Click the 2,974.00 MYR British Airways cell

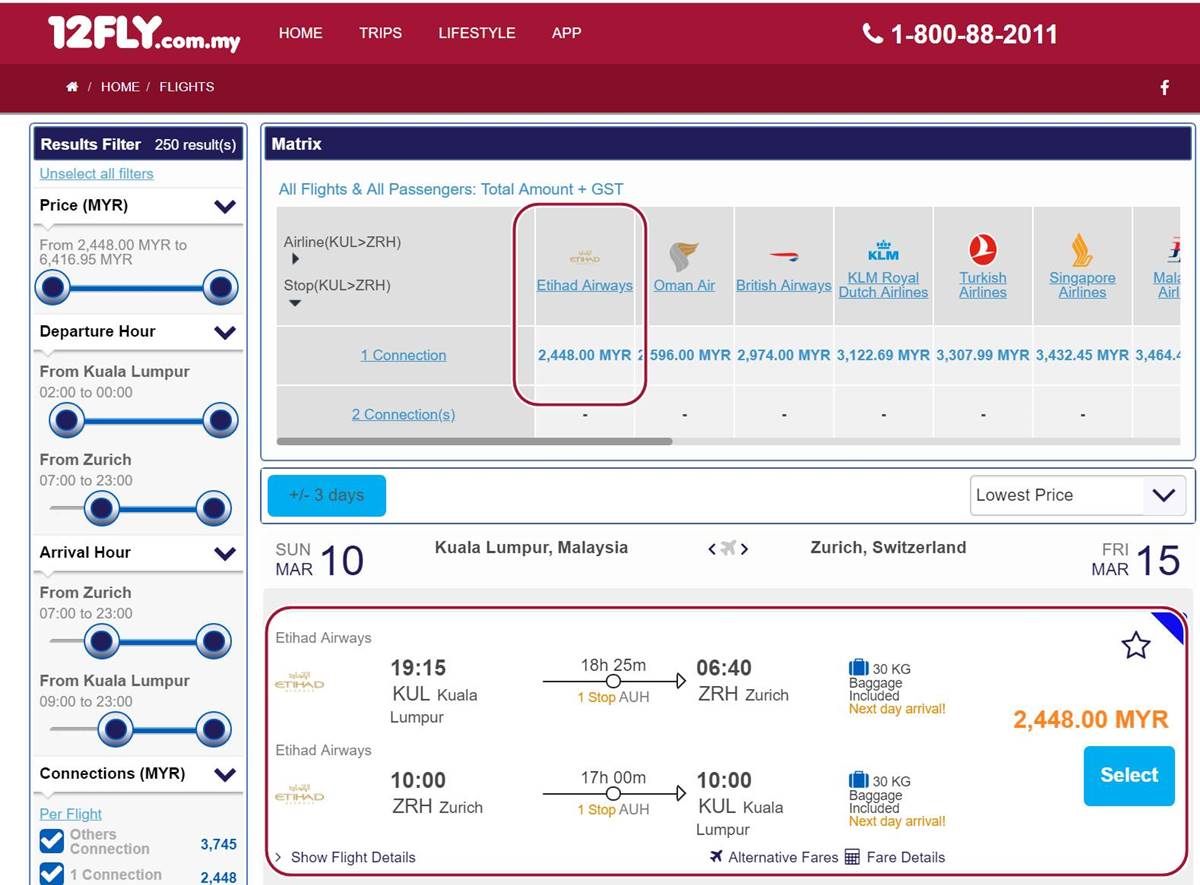(x=783, y=355)
